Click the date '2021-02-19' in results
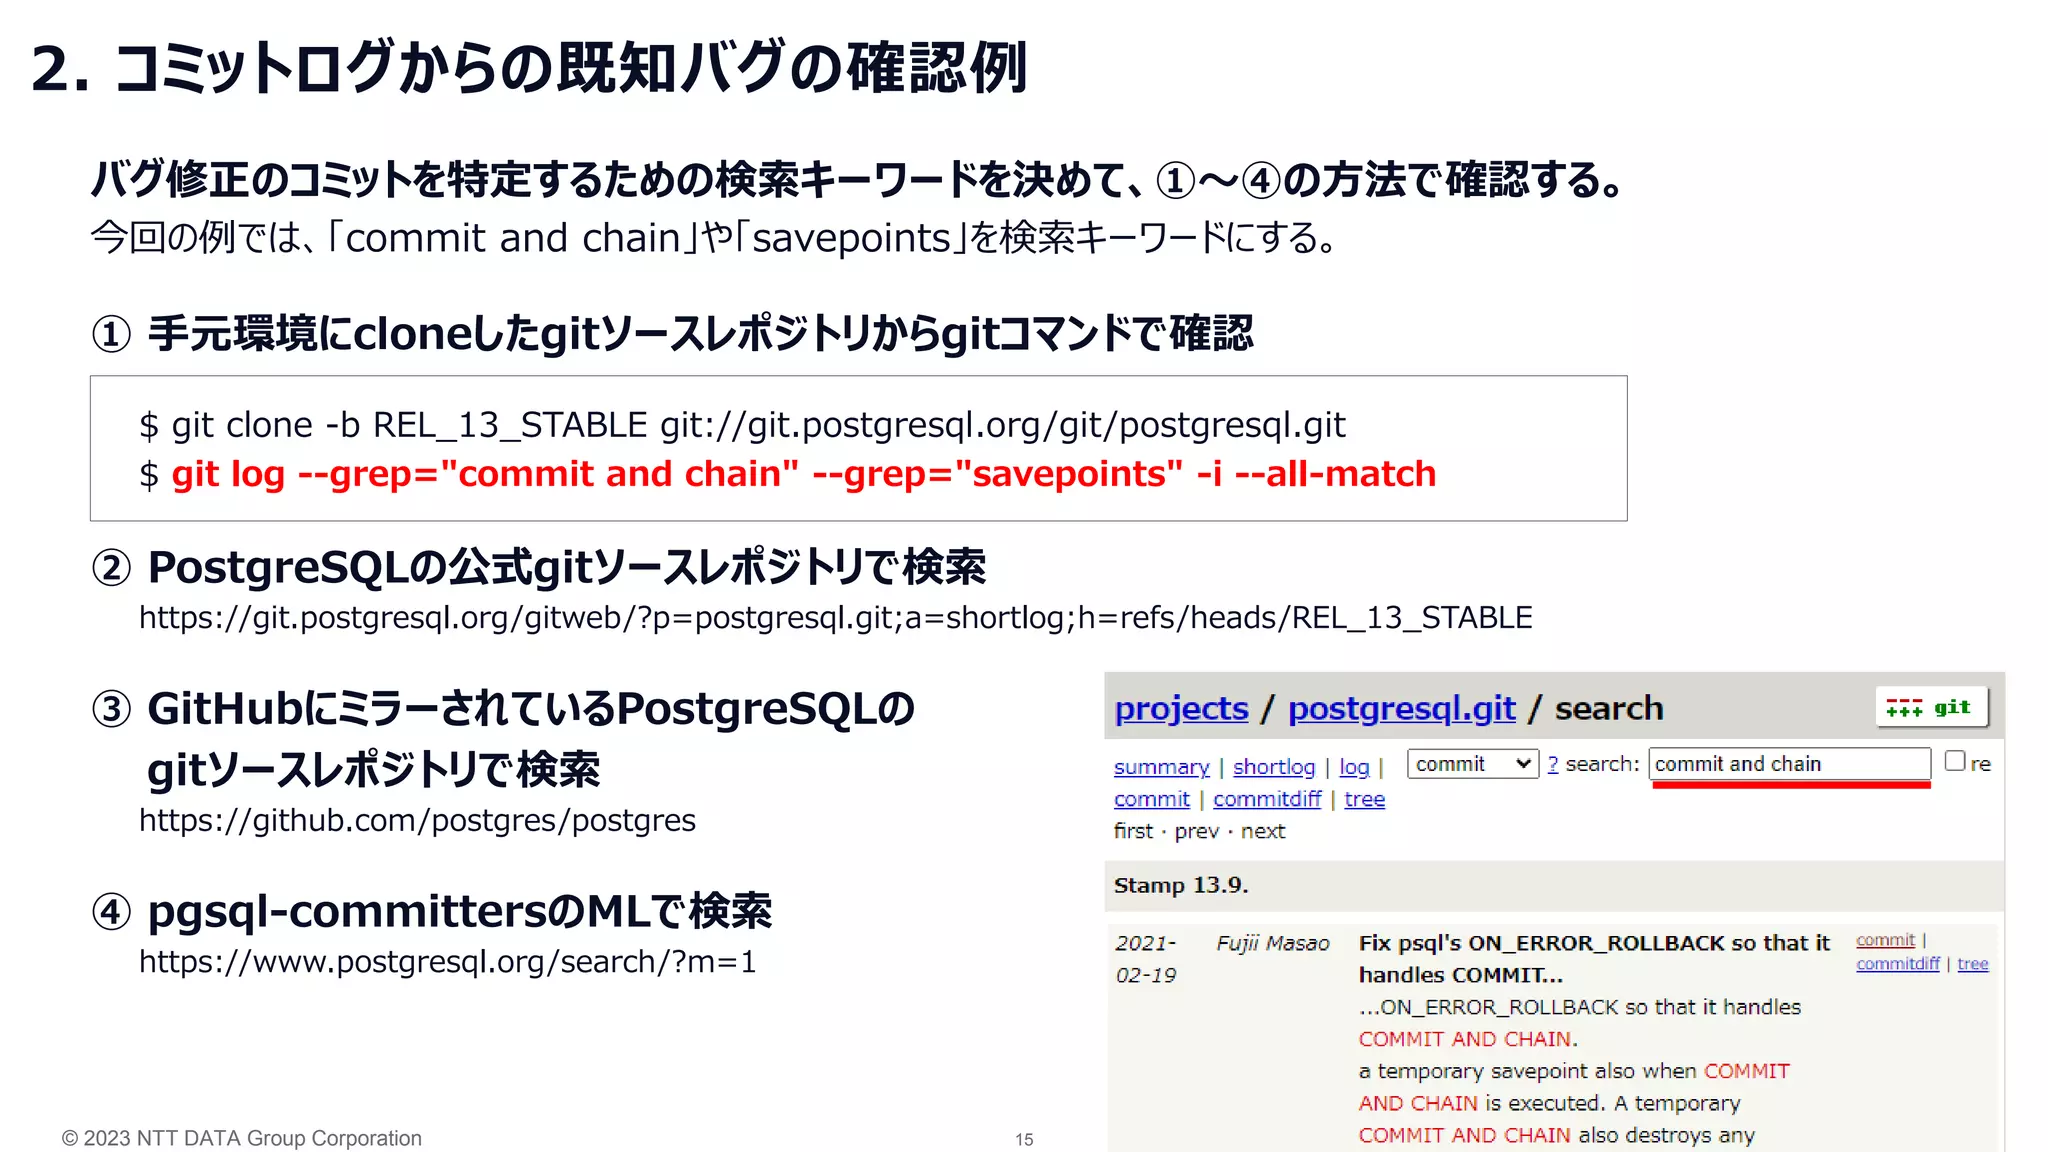 tap(1146, 959)
